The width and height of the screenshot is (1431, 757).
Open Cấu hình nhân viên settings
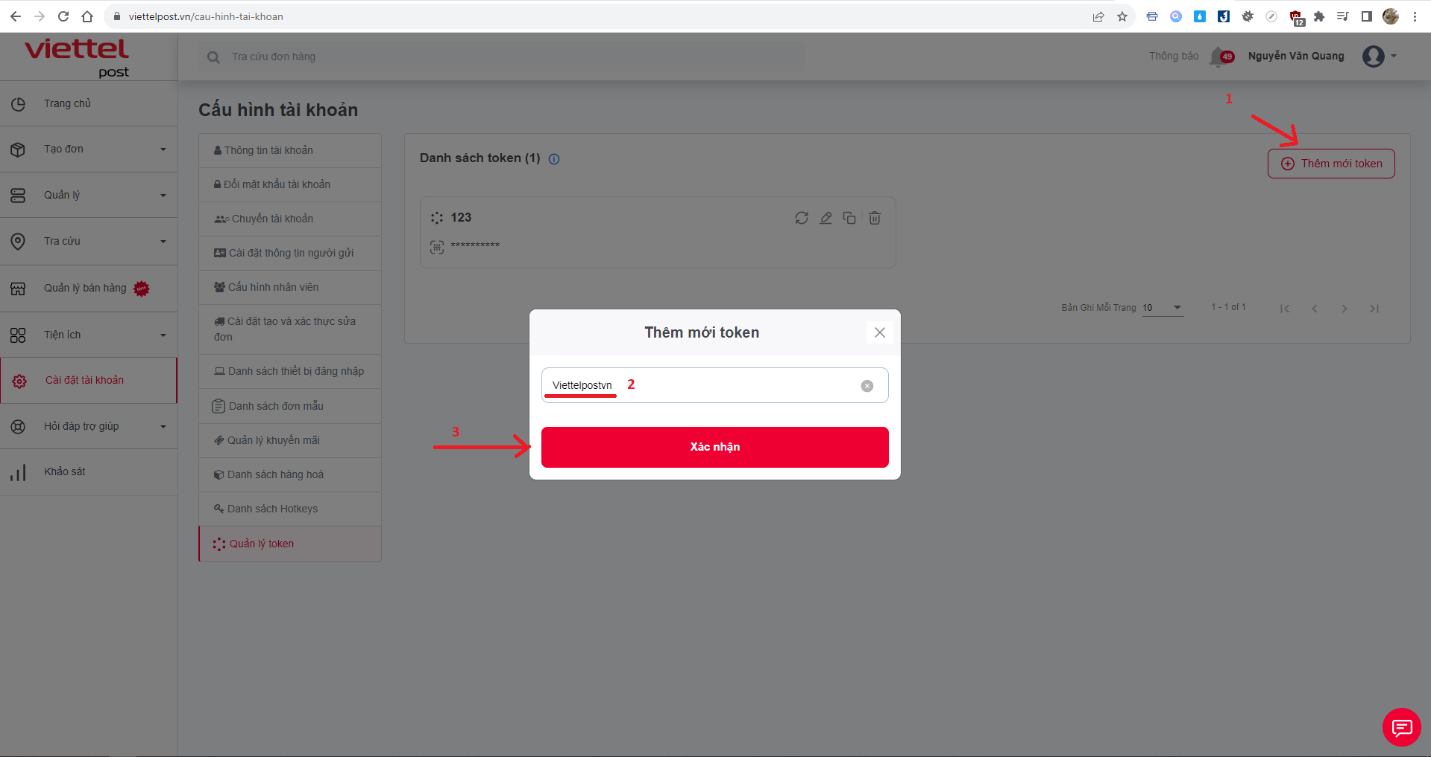click(290, 287)
